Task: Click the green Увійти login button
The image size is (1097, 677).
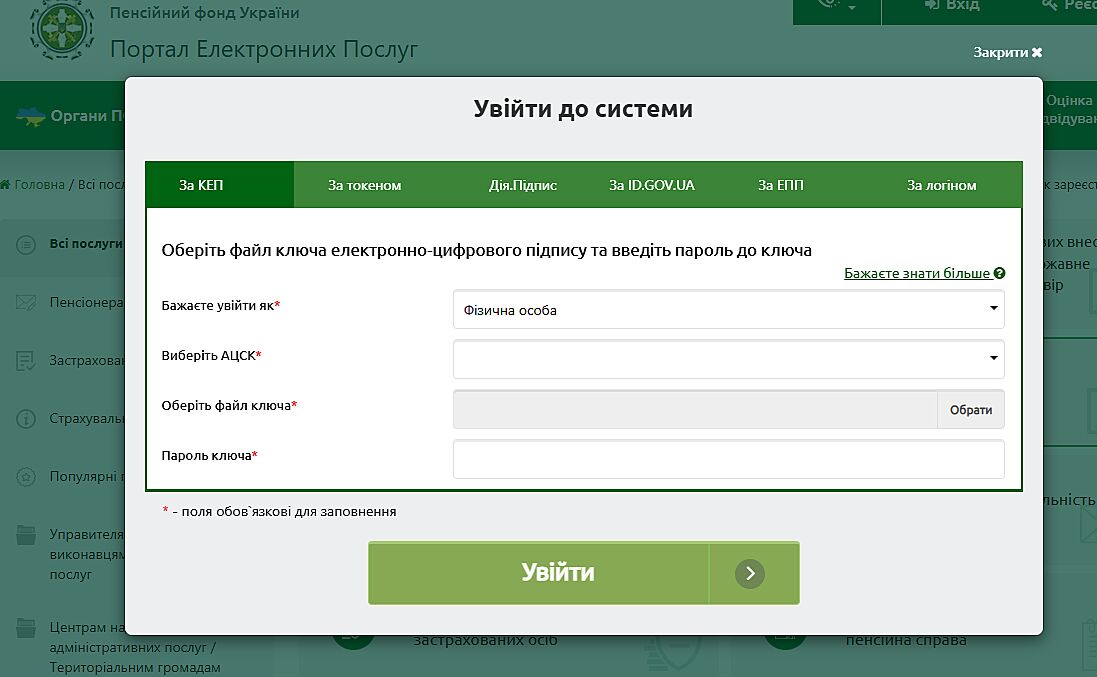Action: pyautogui.click(x=557, y=573)
